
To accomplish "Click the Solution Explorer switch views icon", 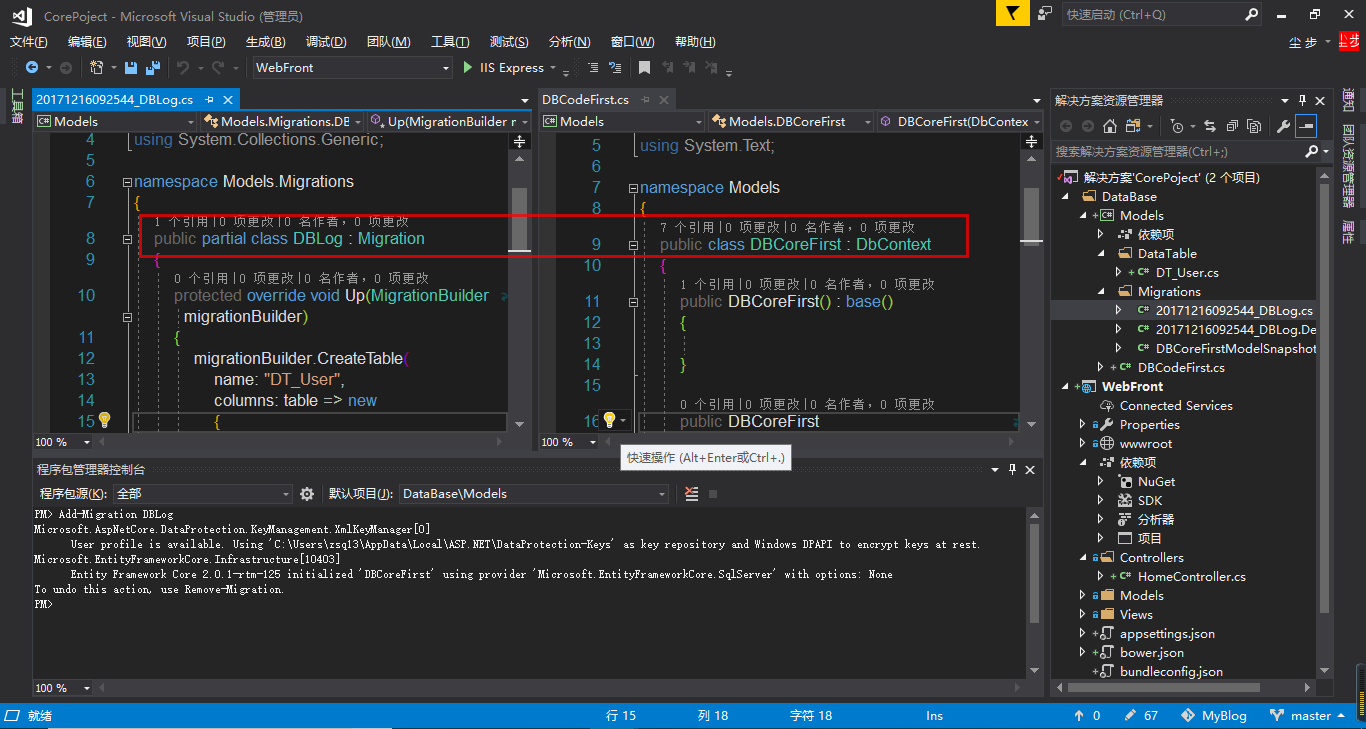I will tap(1133, 126).
